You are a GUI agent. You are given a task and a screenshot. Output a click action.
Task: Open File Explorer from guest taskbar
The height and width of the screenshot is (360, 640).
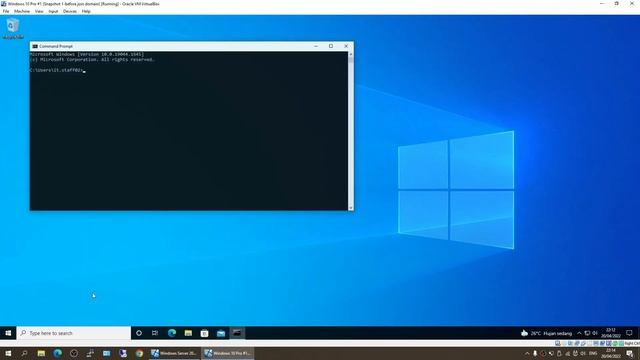[x=188, y=333]
